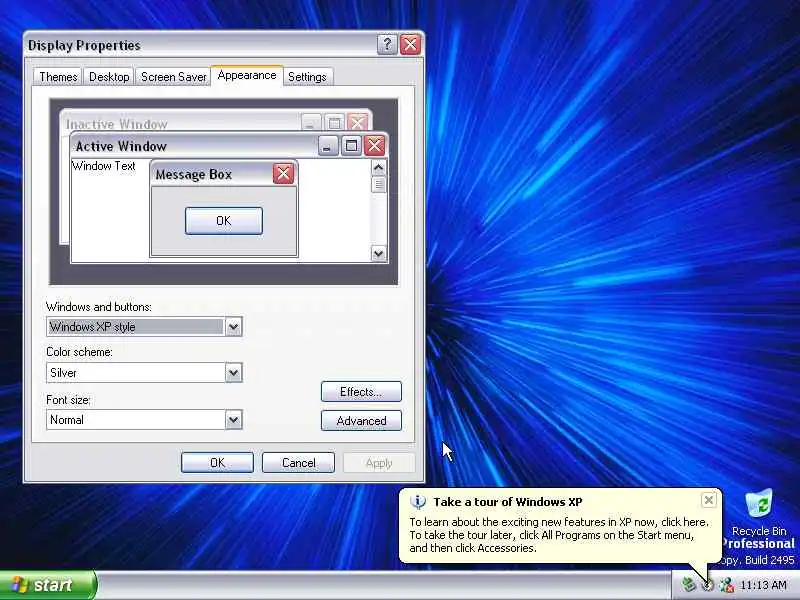Switch to the Themes tab
The height and width of the screenshot is (600, 800).
point(58,77)
